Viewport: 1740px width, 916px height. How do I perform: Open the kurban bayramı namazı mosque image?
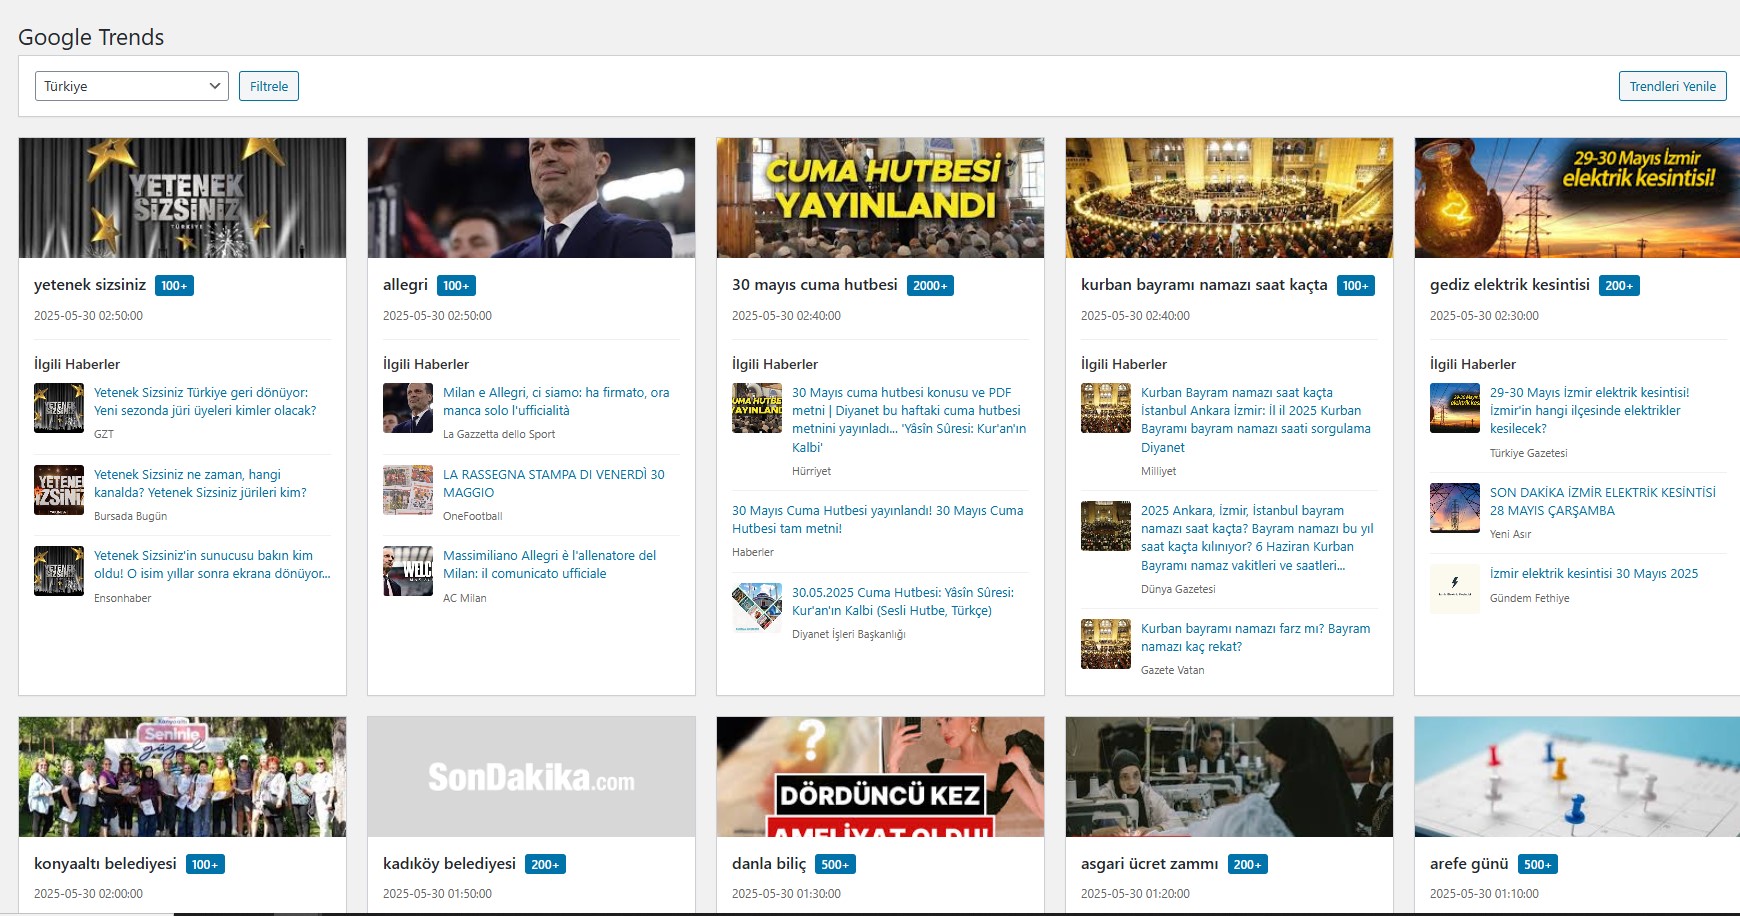1229,198
